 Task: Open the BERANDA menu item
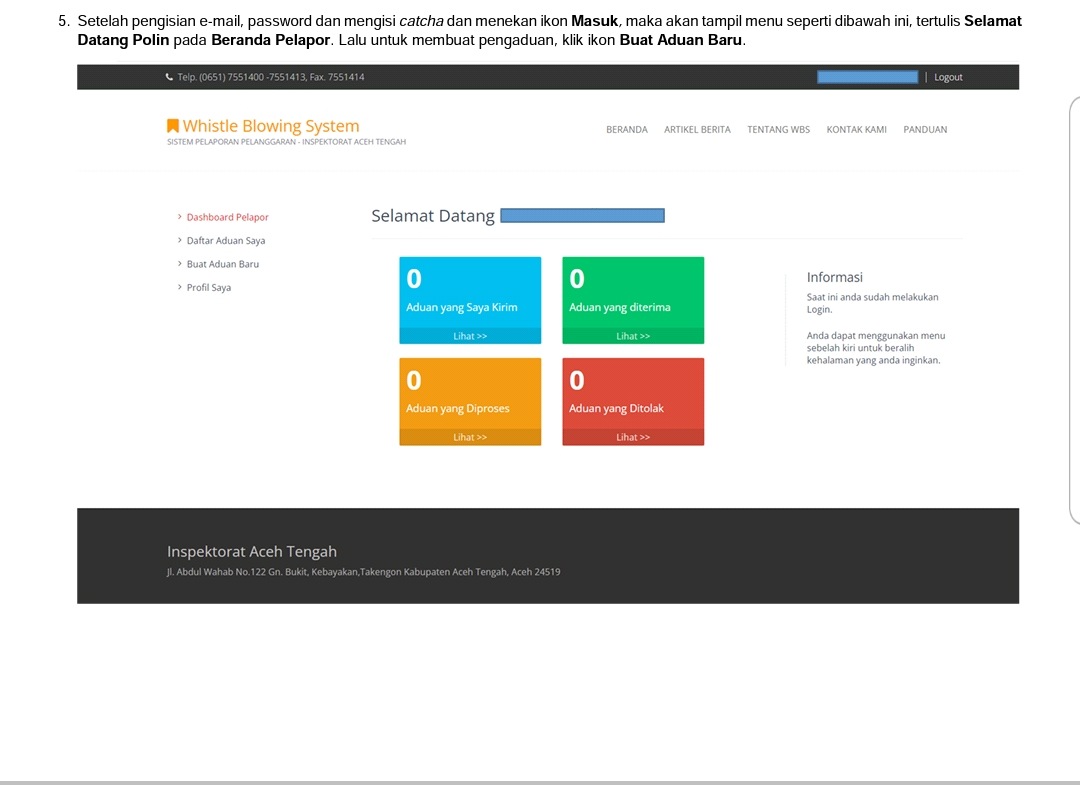627,130
